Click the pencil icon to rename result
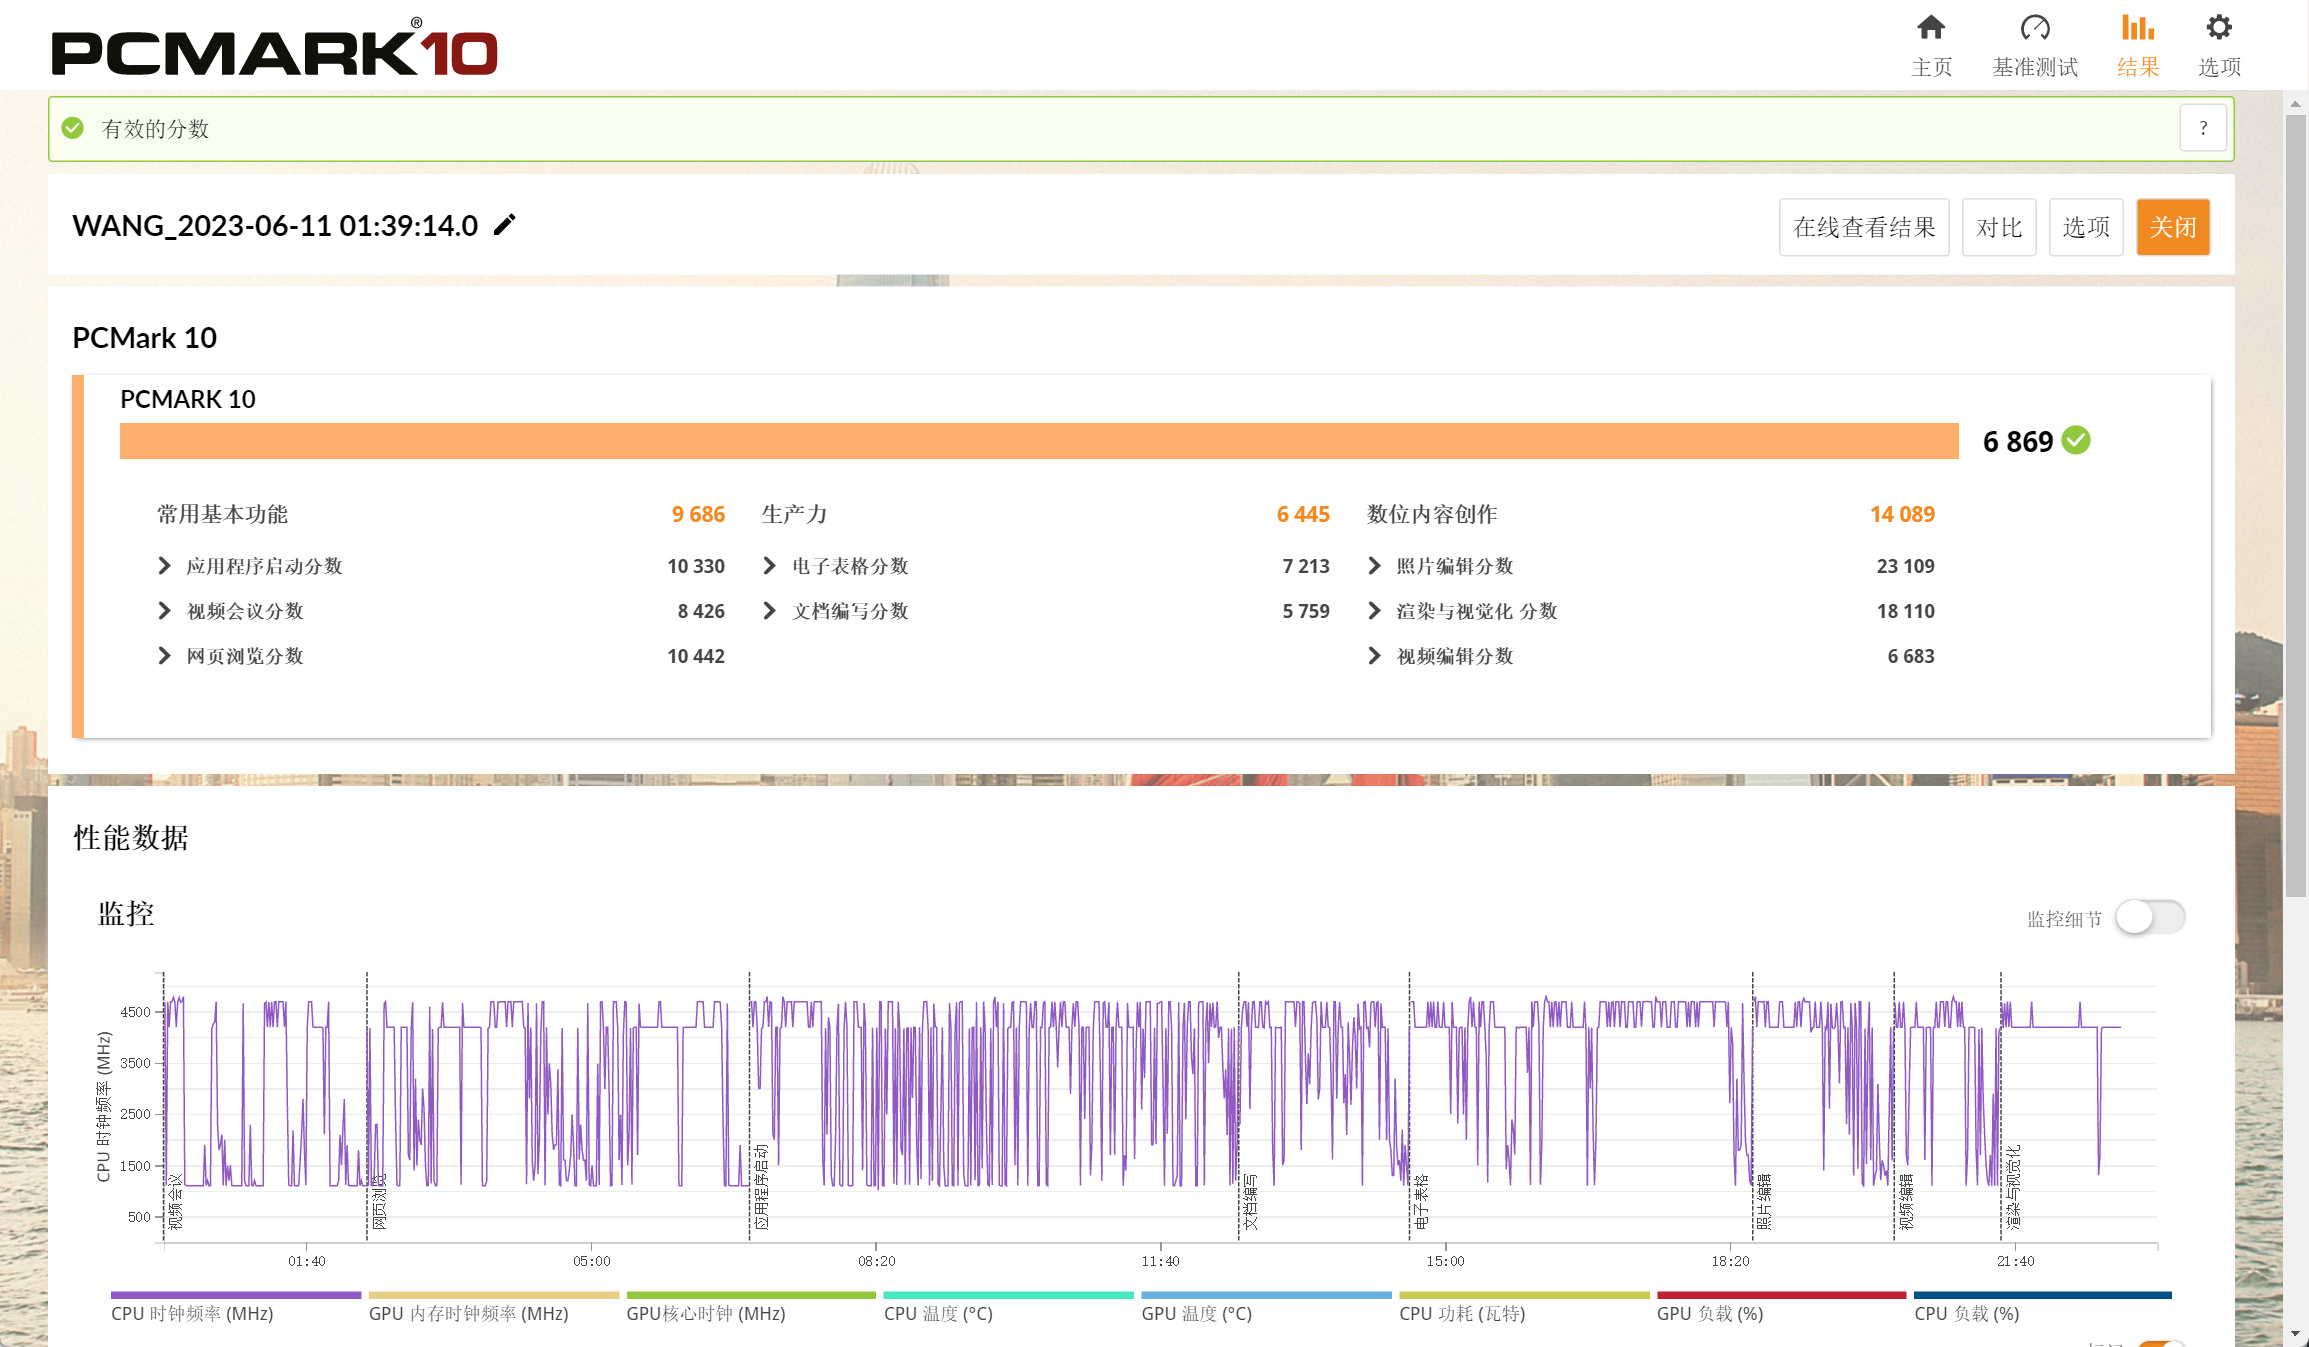The image size is (2309, 1347). (x=505, y=225)
